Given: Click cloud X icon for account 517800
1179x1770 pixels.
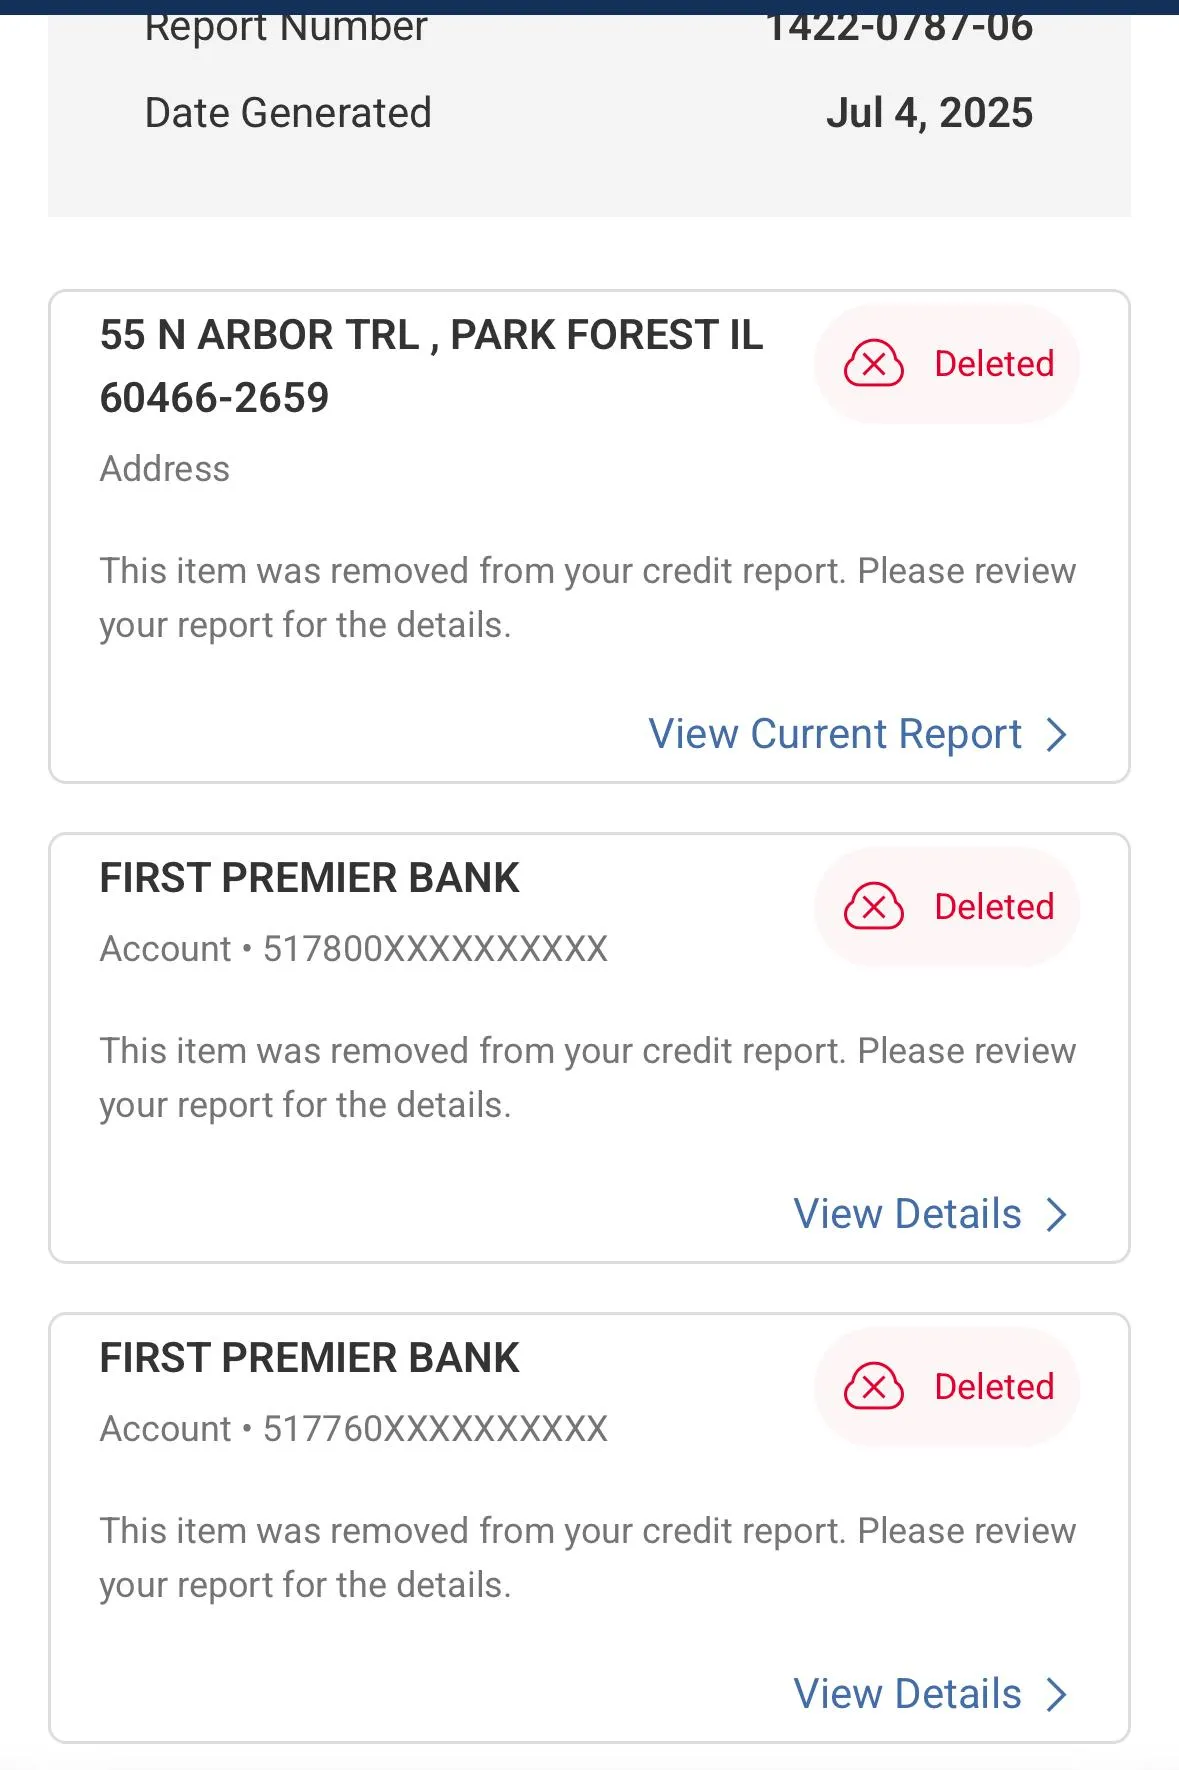Looking at the screenshot, I should pos(874,906).
